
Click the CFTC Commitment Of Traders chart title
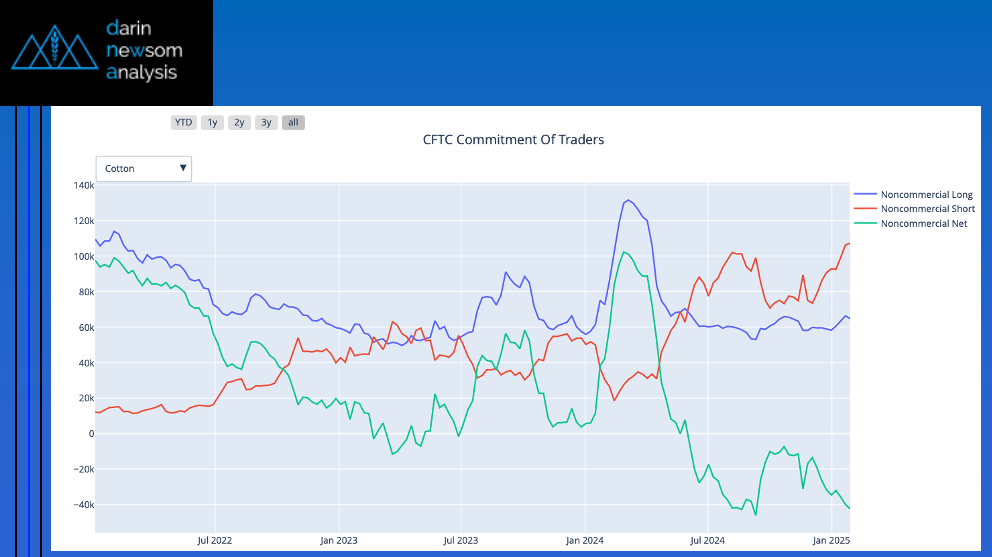click(513, 140)
